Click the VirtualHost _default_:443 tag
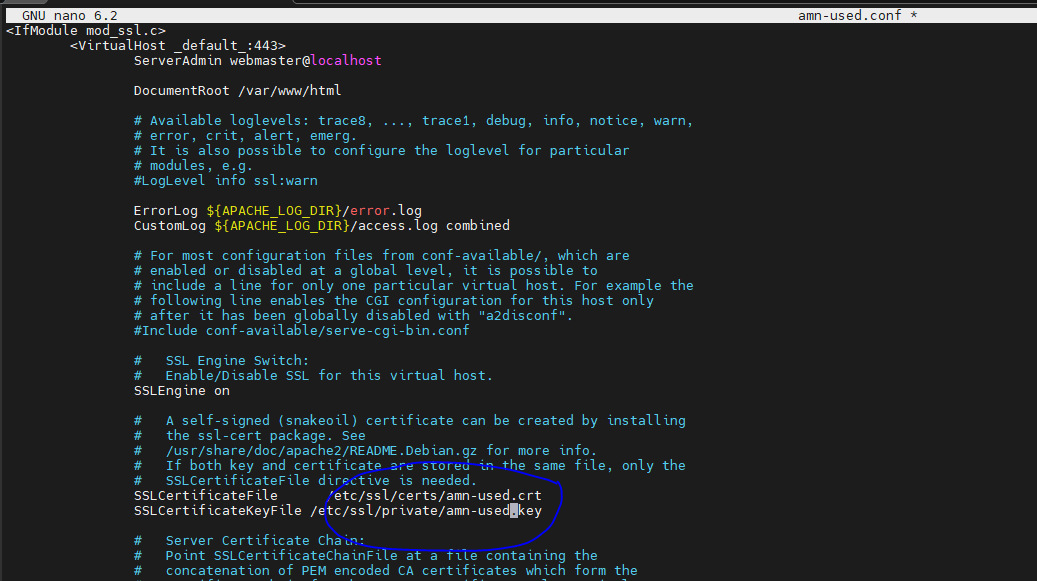Screen dimensions: 1037x581 pos(178,45)
